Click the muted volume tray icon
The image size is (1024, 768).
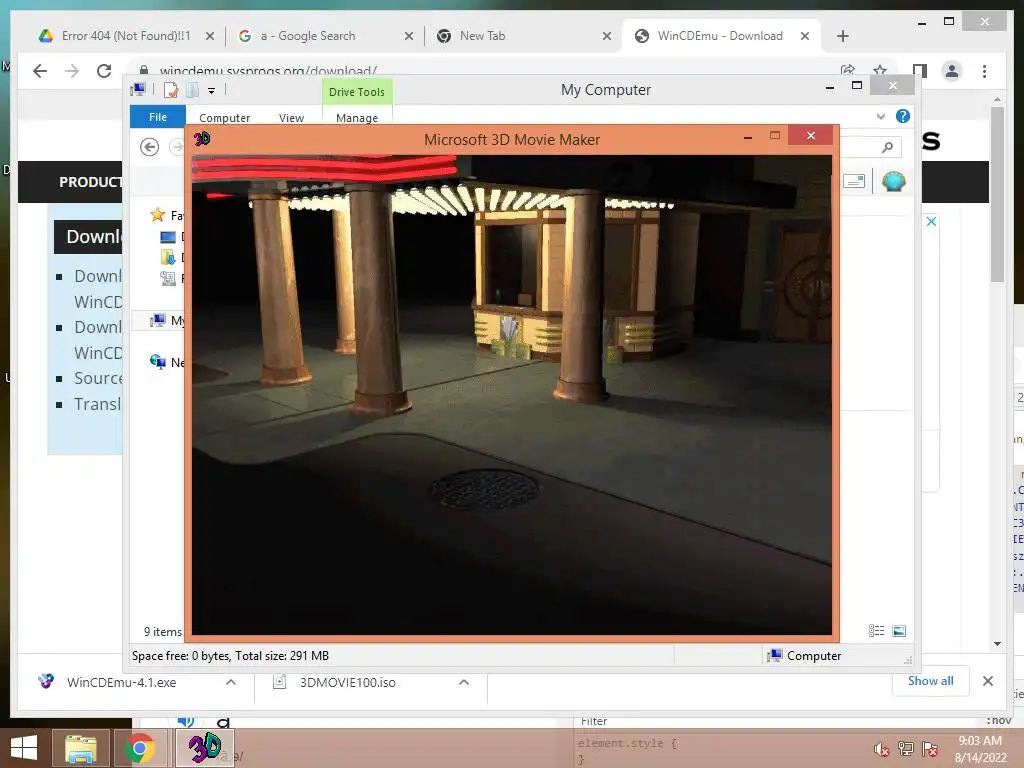click(881, 749)
